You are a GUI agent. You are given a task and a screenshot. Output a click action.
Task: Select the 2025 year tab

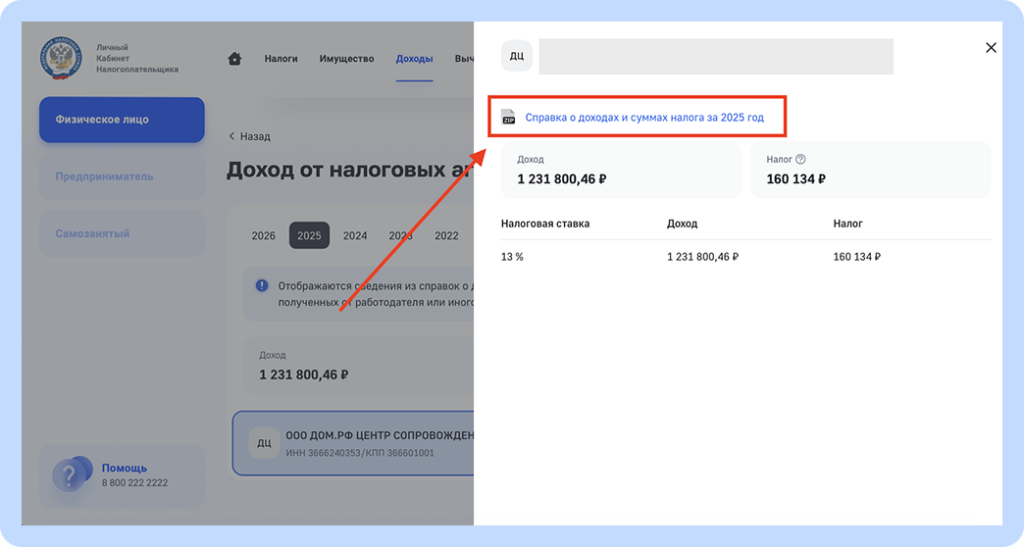coord(310,236)
